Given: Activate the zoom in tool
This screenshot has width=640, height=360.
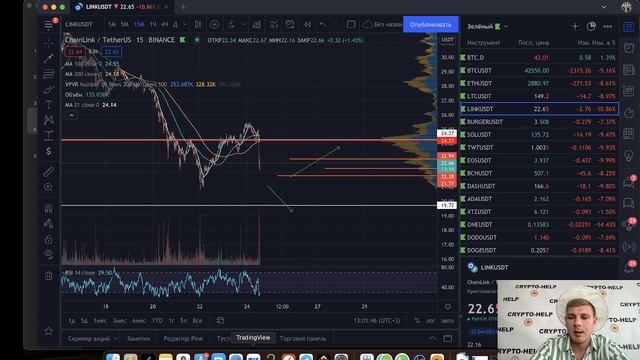Looking at the screenshot, I should [49, 187].
